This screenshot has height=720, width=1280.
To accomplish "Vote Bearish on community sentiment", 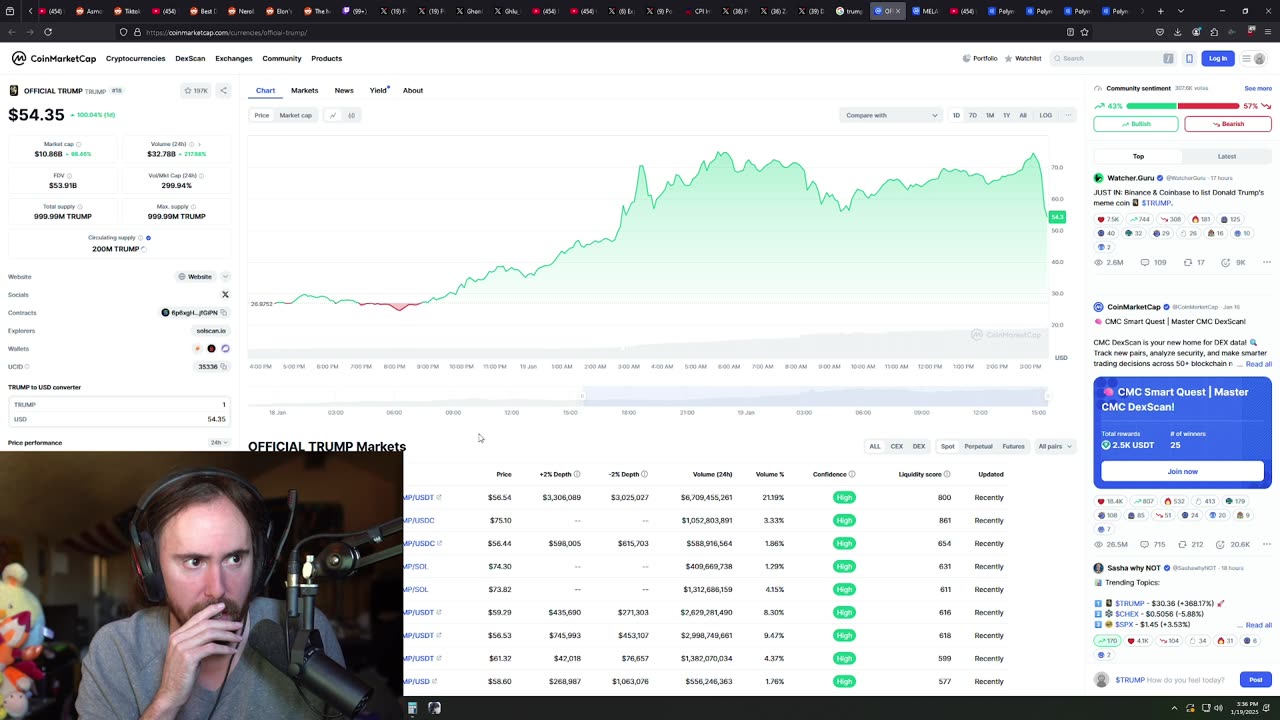I will [x=1228, y=124].
